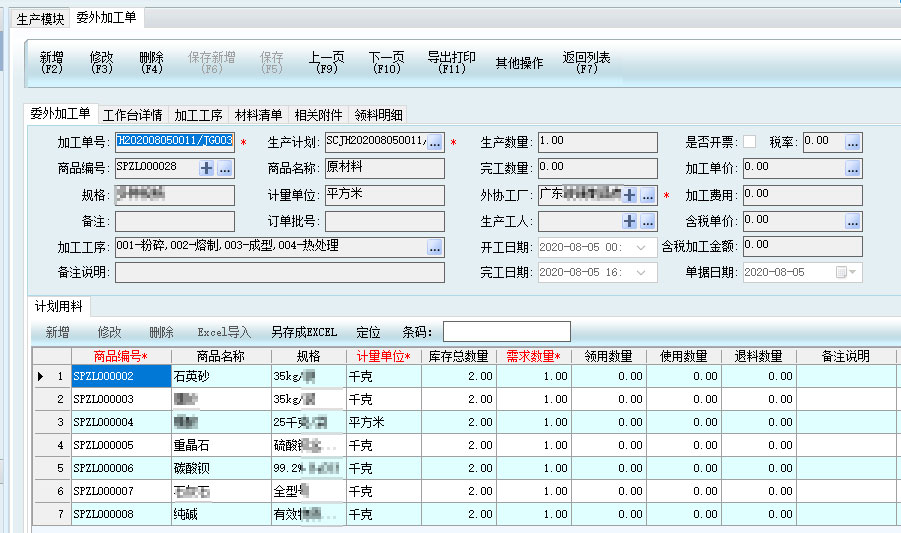Select the 石英砂 cell
This screenshot has width=901, height=533.
click(x=221, y=376)
